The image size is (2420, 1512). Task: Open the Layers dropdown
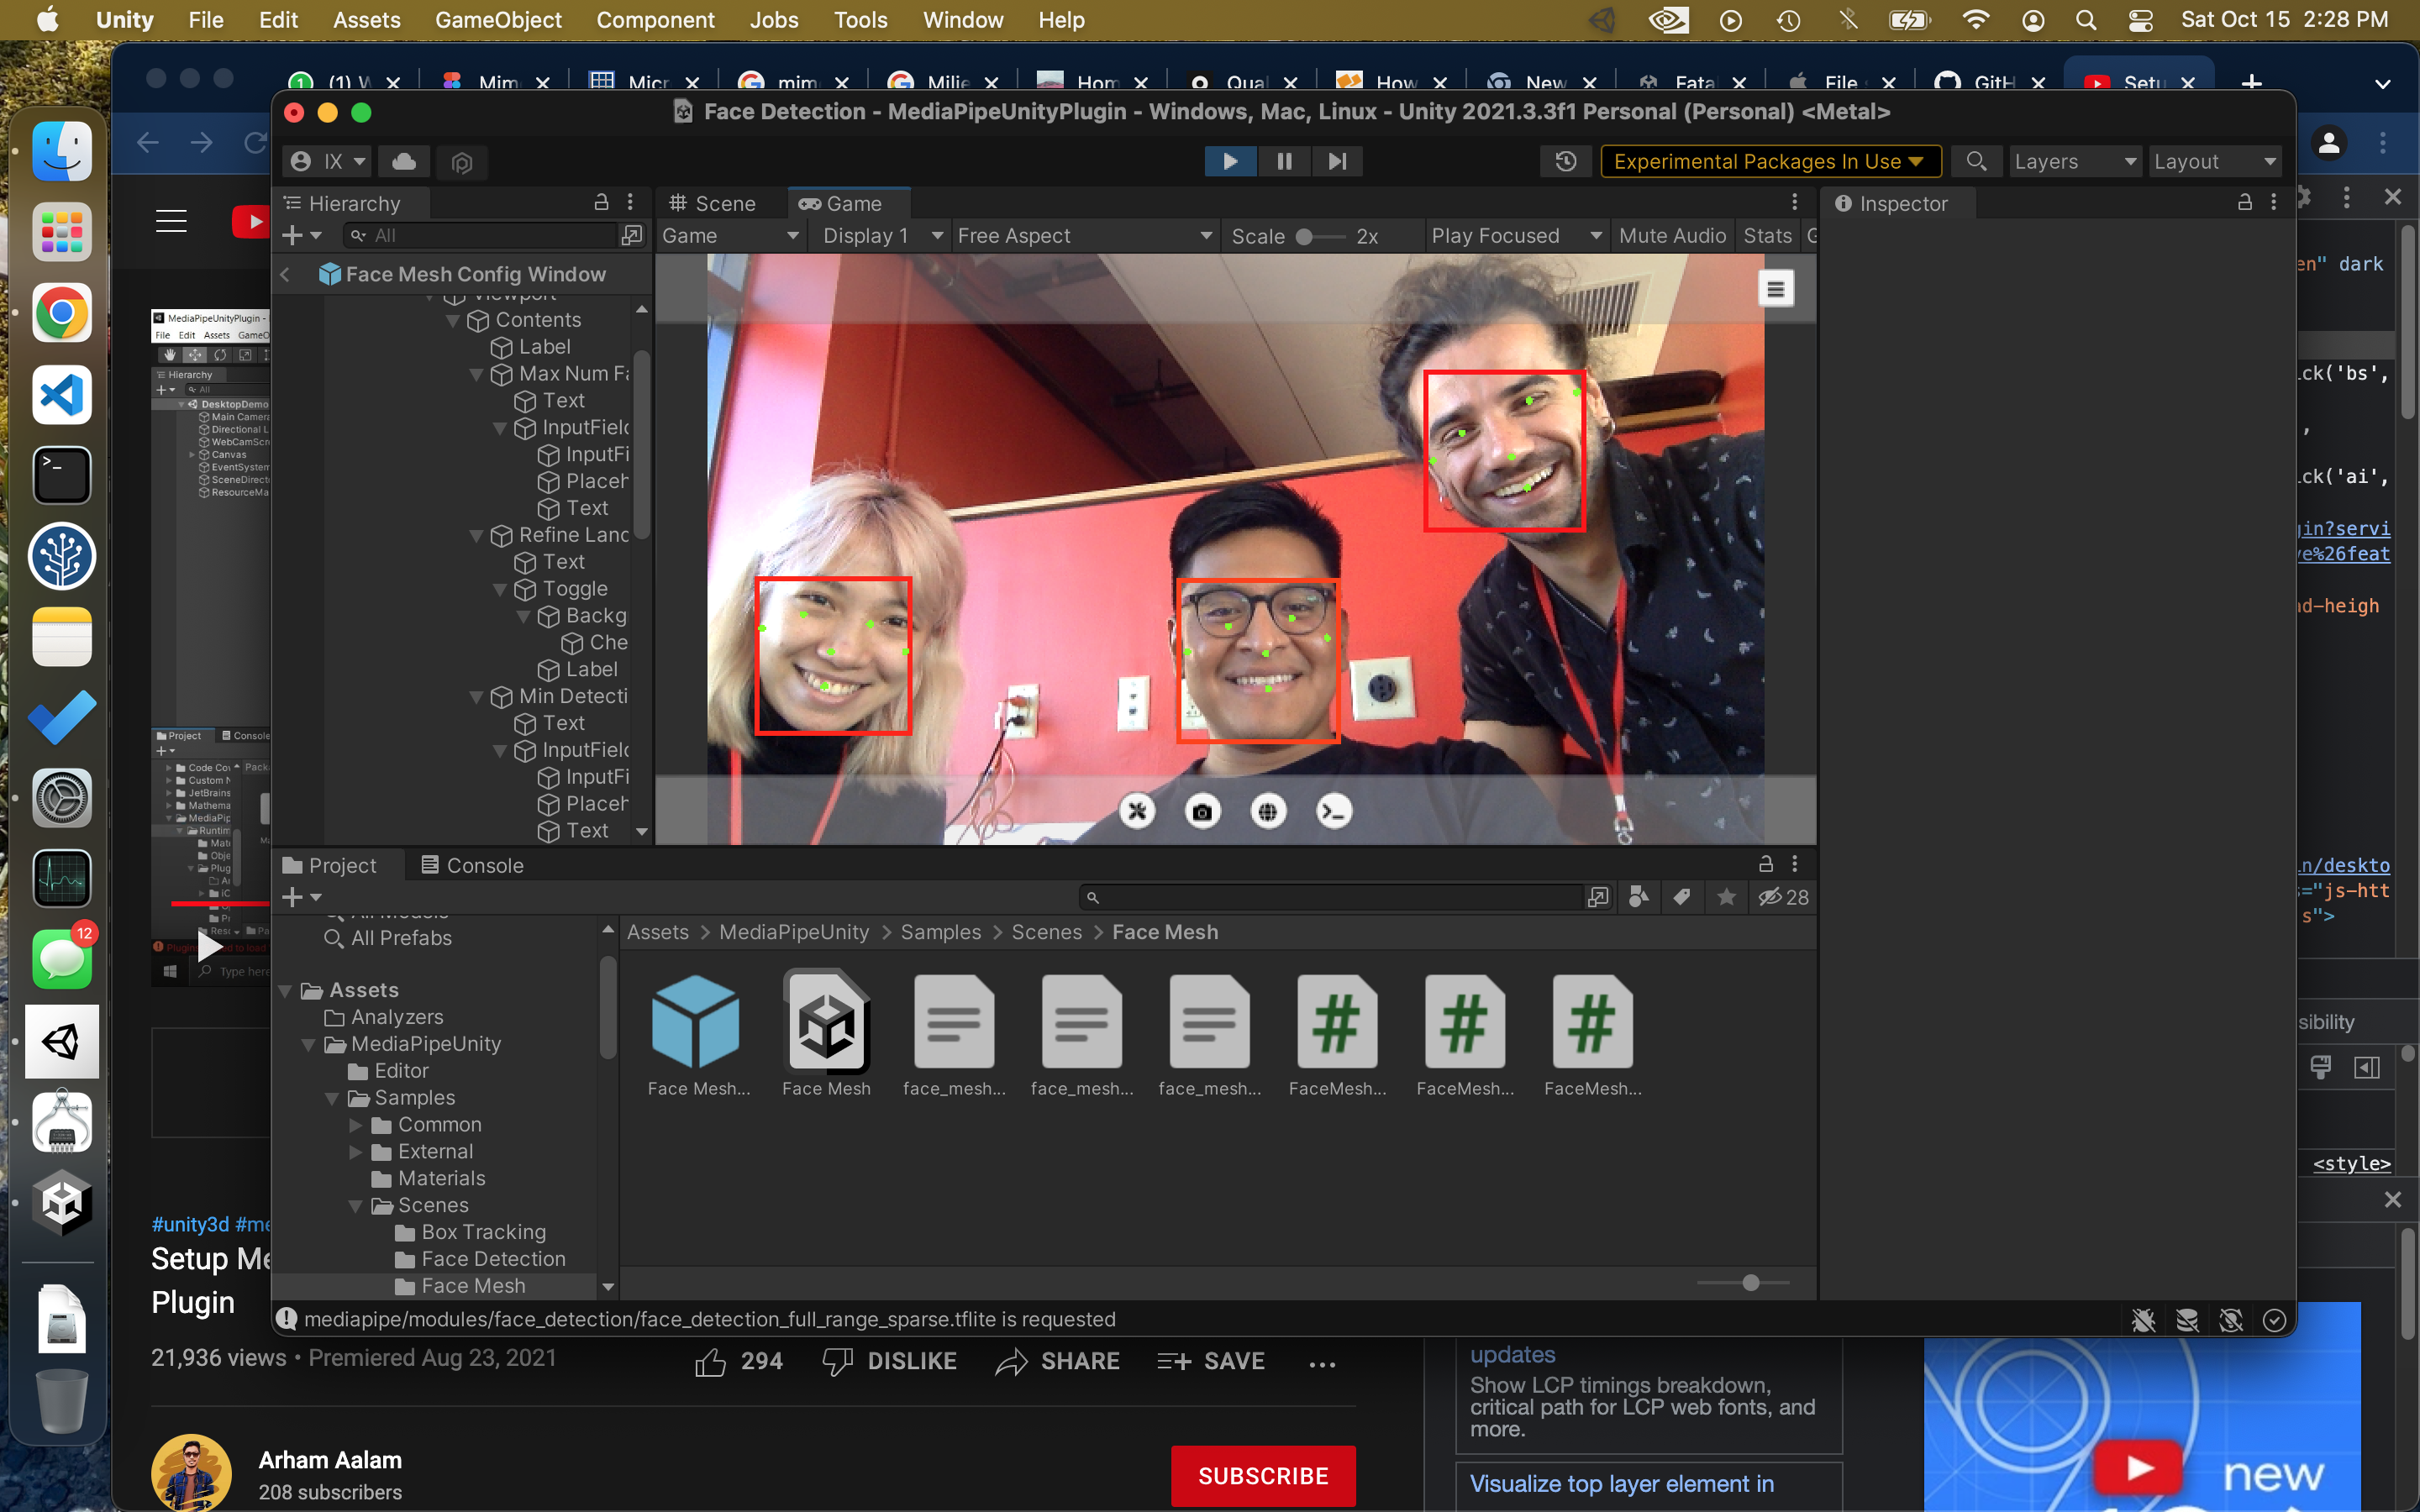tap(2074, 161)
